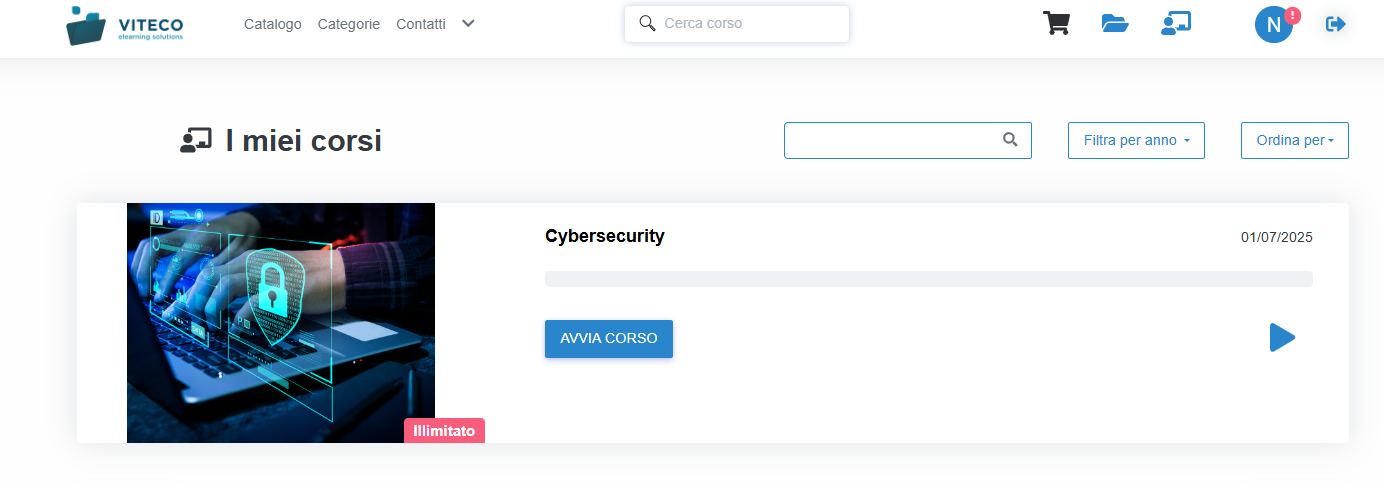Go to the Categorie menu item
The height and width of the screenshot is (484, 1384).
pyautogui.click(x=349, y=24)
